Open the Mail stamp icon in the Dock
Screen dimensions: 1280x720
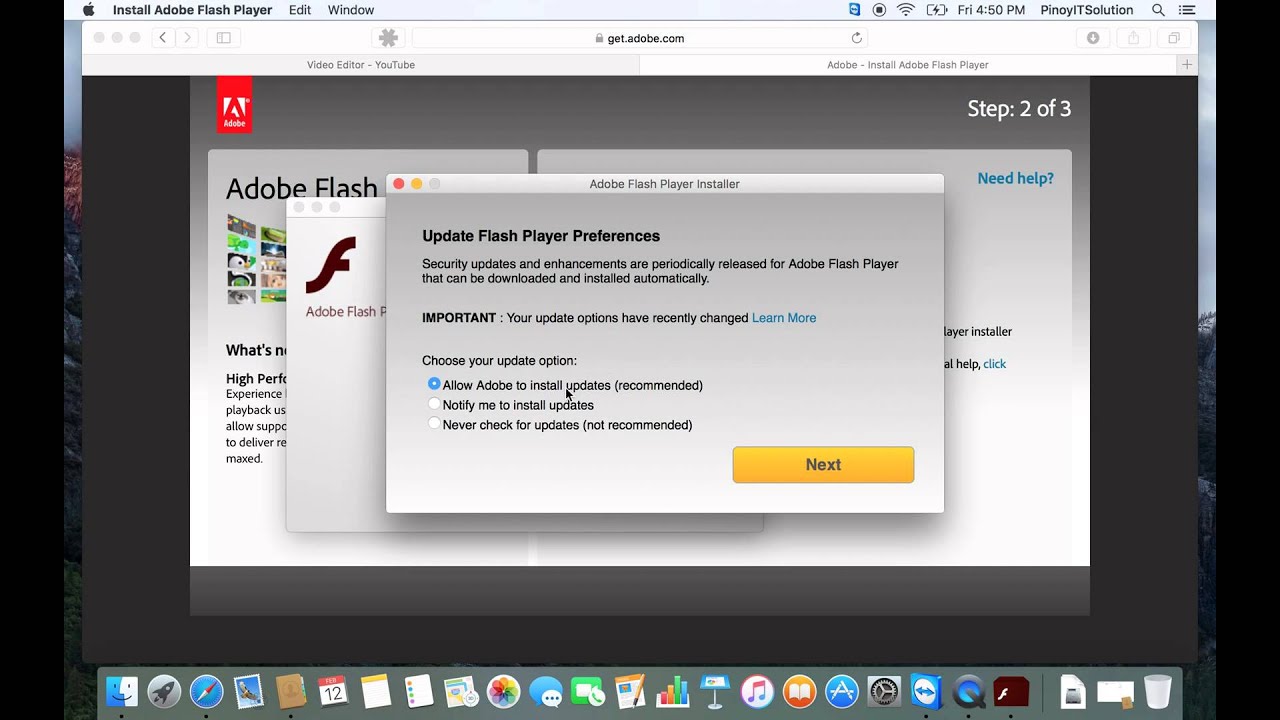tap(249, 691)
